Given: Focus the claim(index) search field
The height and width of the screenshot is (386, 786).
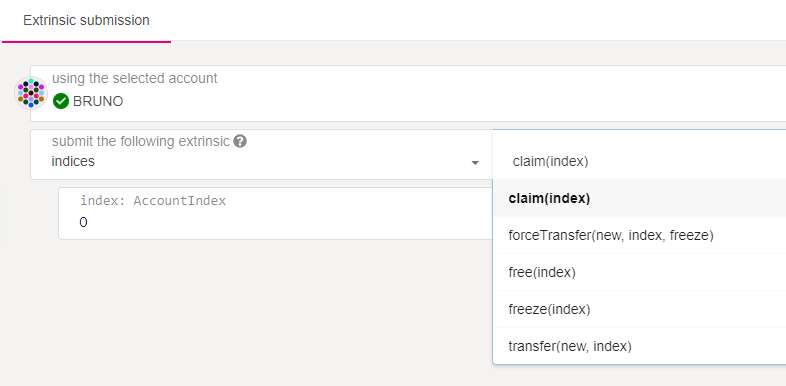Looking at the screenshot, I should point(639,161).
